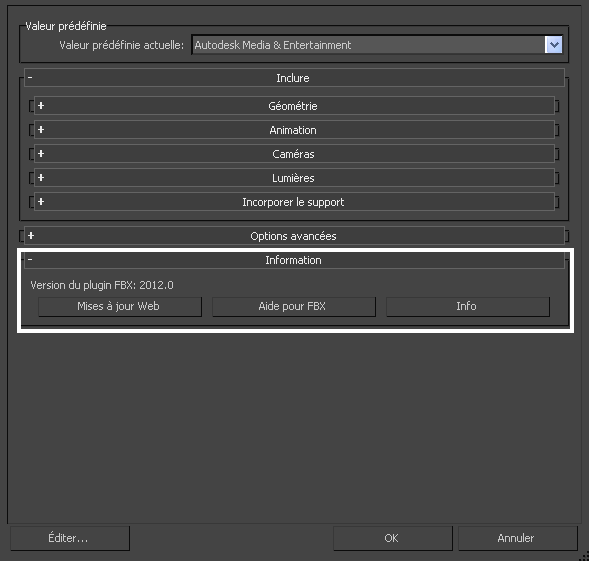This screenshot has width=589, height=561.
Task: Expand the Caméras rollout plus icon
Action: 41,154
